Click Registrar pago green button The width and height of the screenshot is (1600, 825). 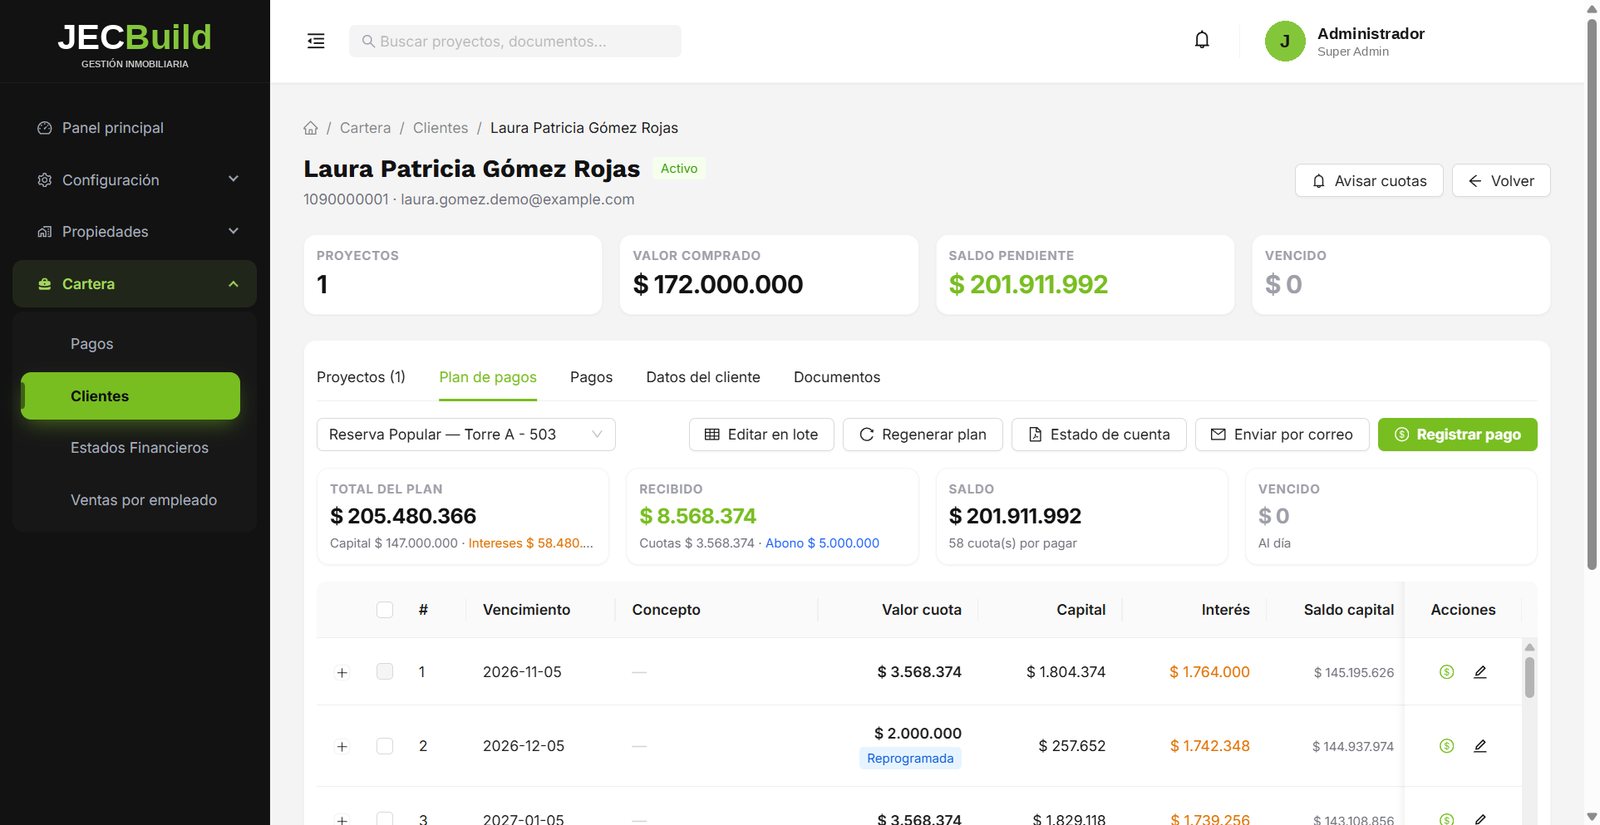click(x=1457, y=434)
